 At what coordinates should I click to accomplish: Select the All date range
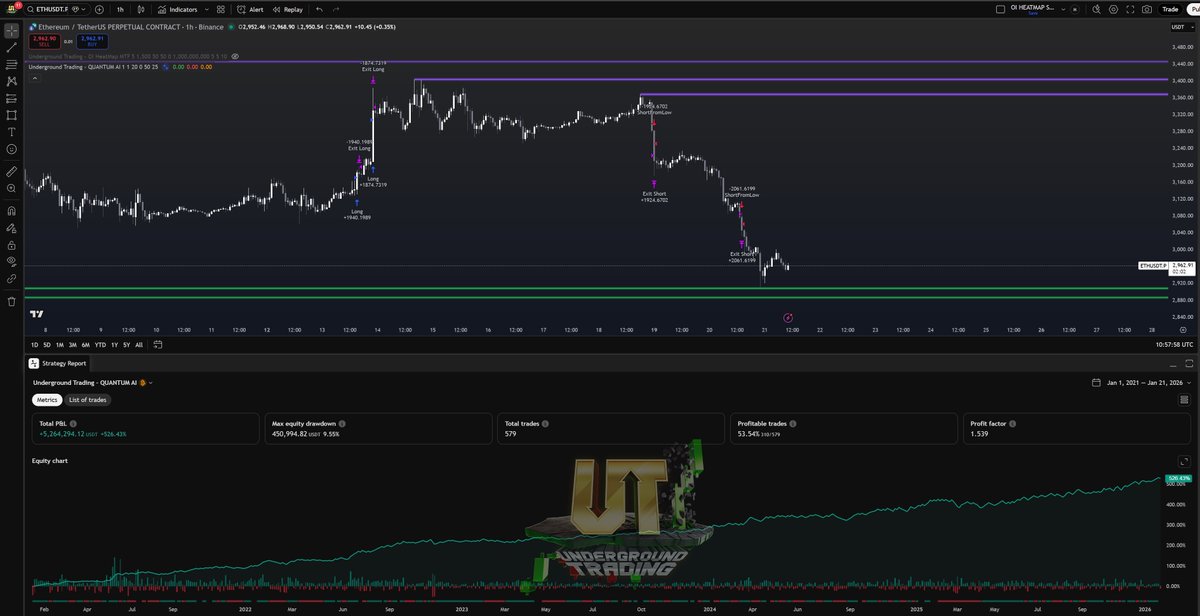138,344
